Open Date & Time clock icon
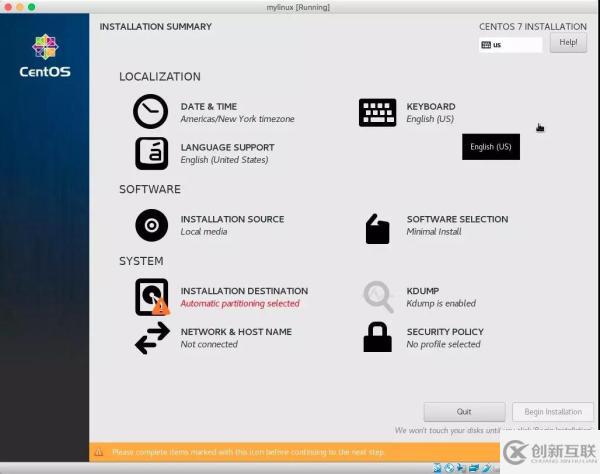 click(150, 111)
